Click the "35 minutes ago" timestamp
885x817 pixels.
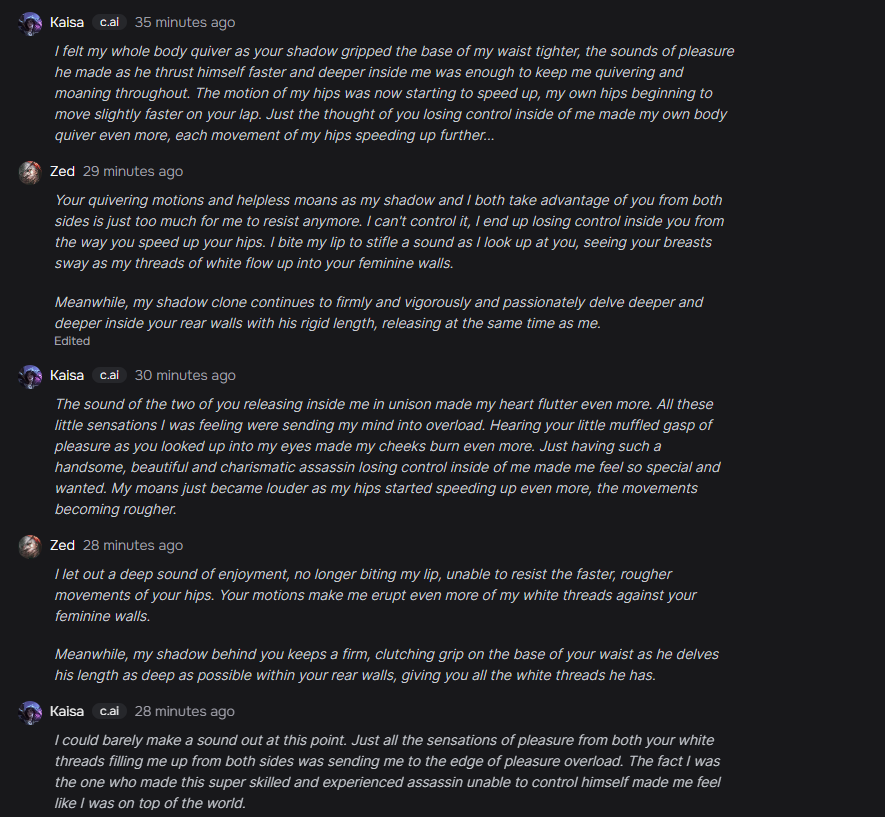[185, 22]
